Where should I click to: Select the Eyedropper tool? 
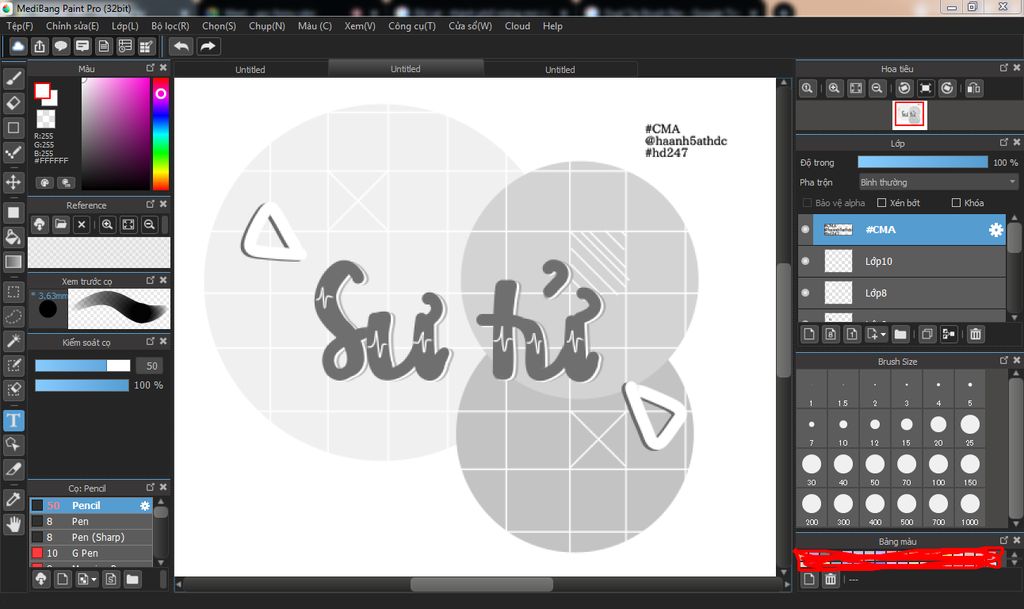tap(14, 499)
